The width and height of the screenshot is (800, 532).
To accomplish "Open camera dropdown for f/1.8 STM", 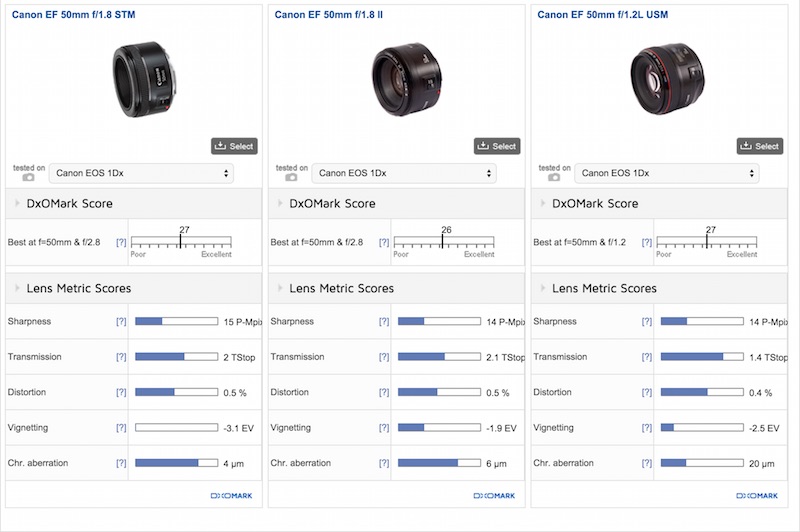I will [141, 173].
